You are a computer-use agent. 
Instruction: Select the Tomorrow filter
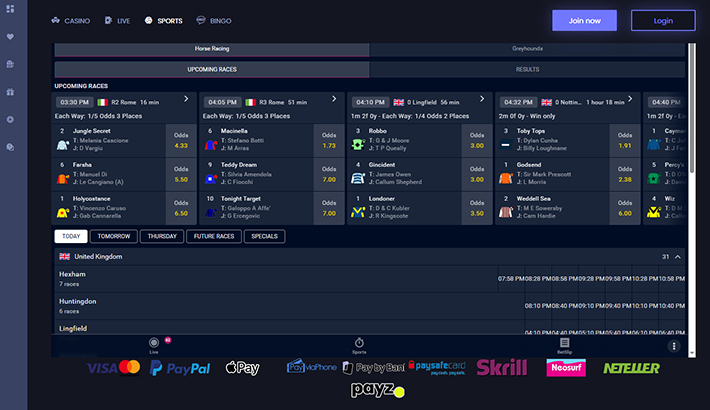(x=114, y=236)
